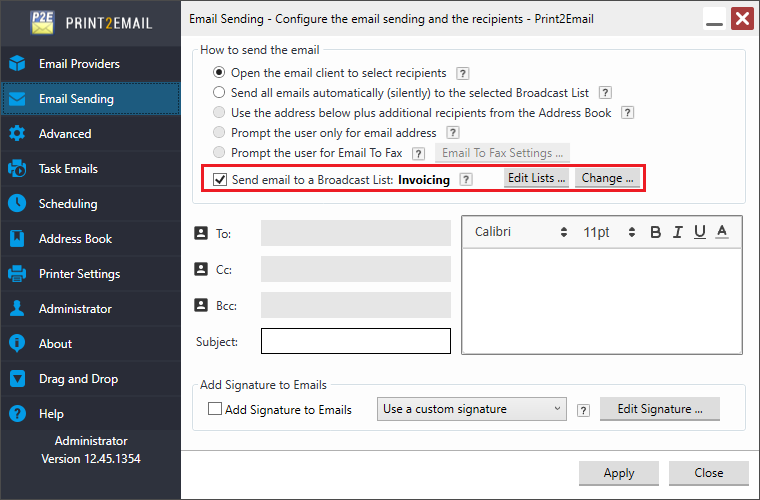Open the Scheduling section

(x=91, y=203)
